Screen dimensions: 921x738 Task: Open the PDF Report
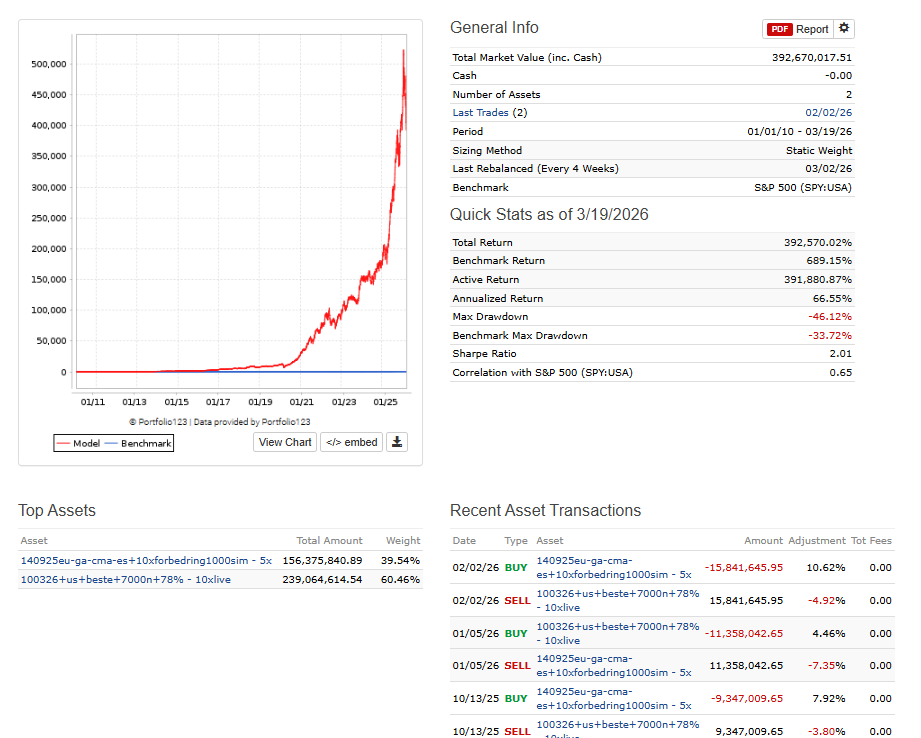(x=798, y=29)
